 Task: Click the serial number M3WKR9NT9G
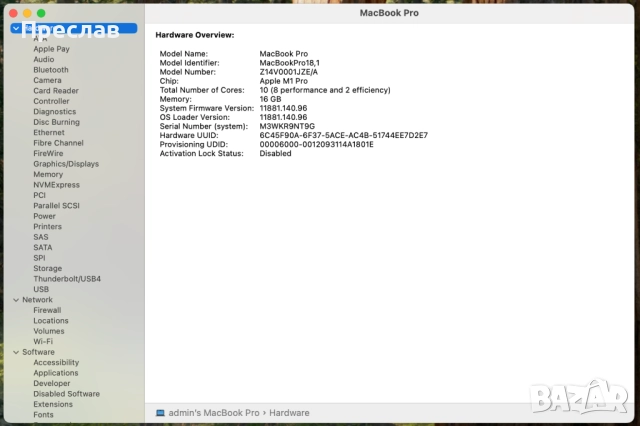287,126
